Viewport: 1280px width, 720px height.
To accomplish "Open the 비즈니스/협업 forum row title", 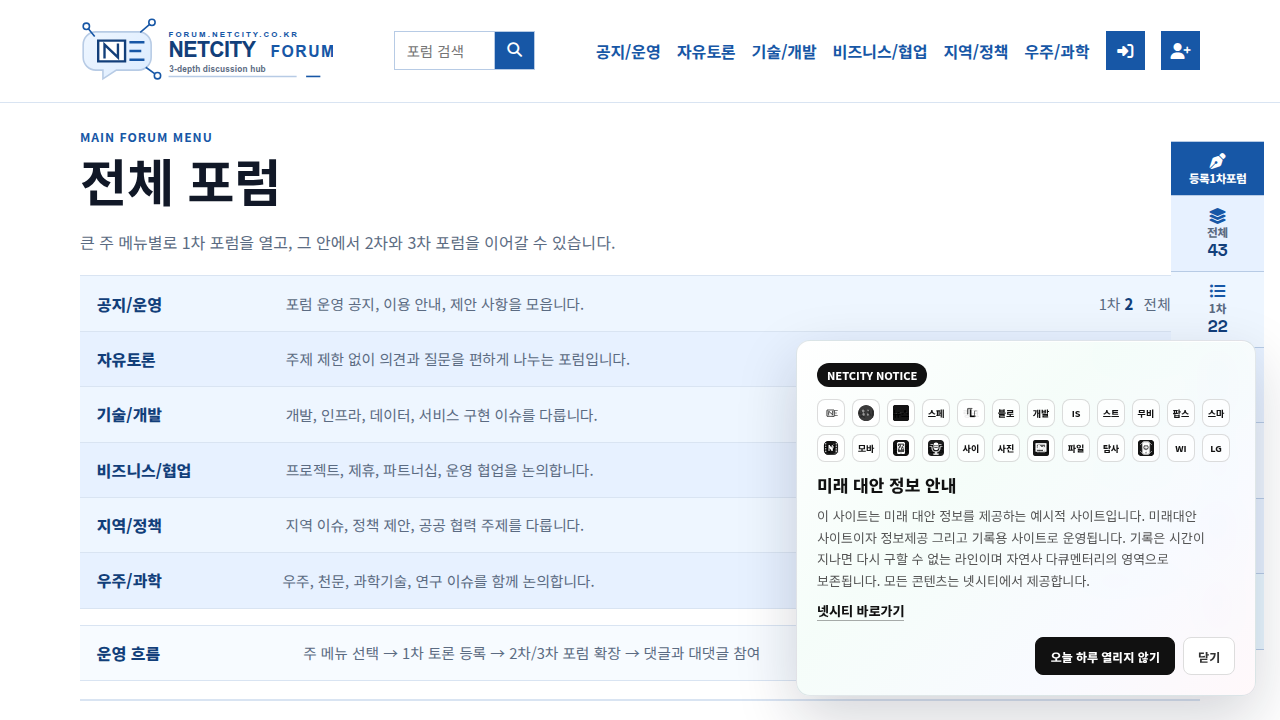I will tap(144, 470).
